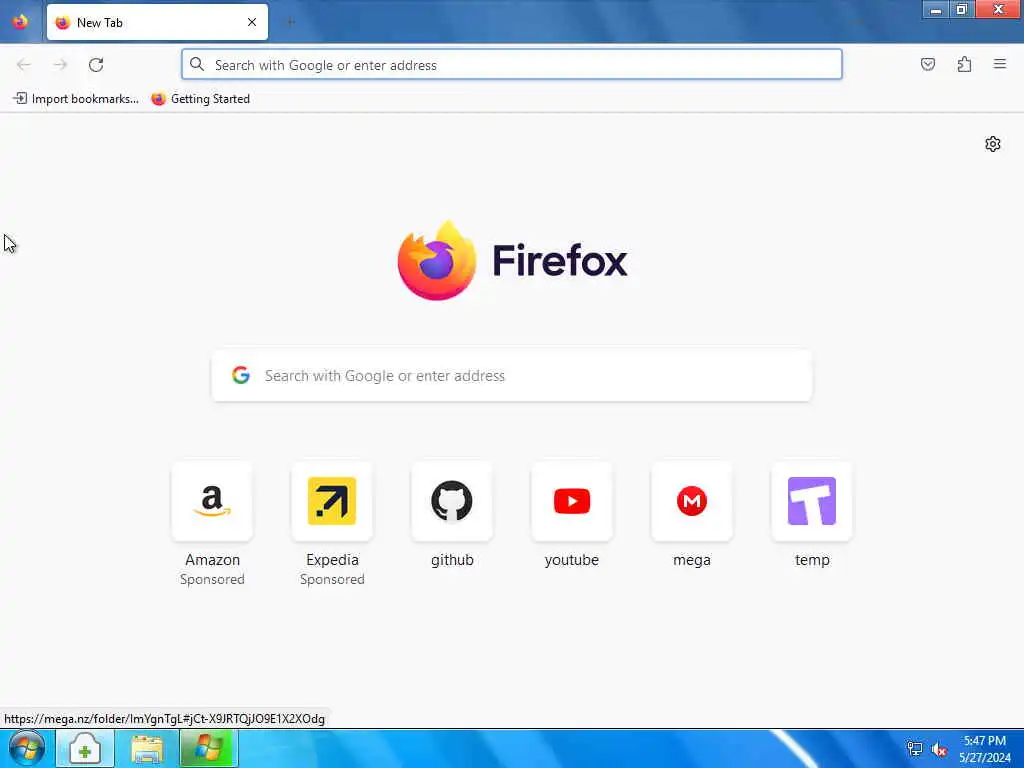Click the green plus house taskbar icon
The image size is (1024, 768).
[85, 749]
